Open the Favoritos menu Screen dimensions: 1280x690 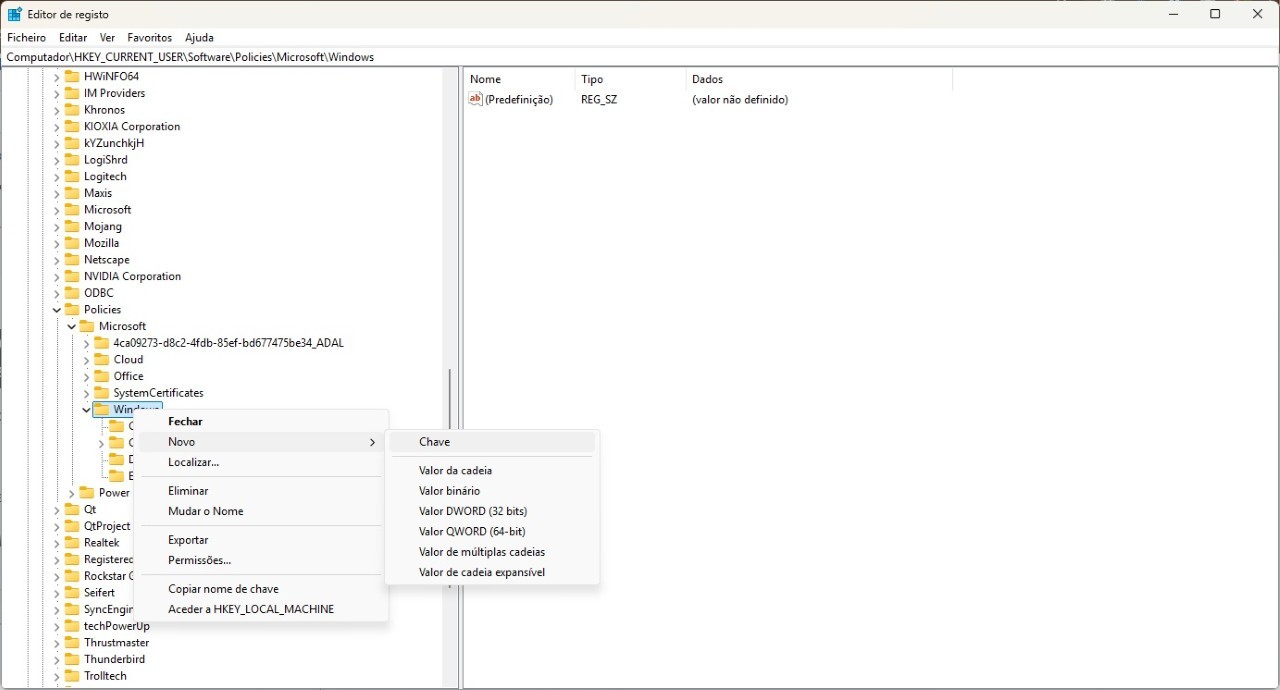pos(149,37)
